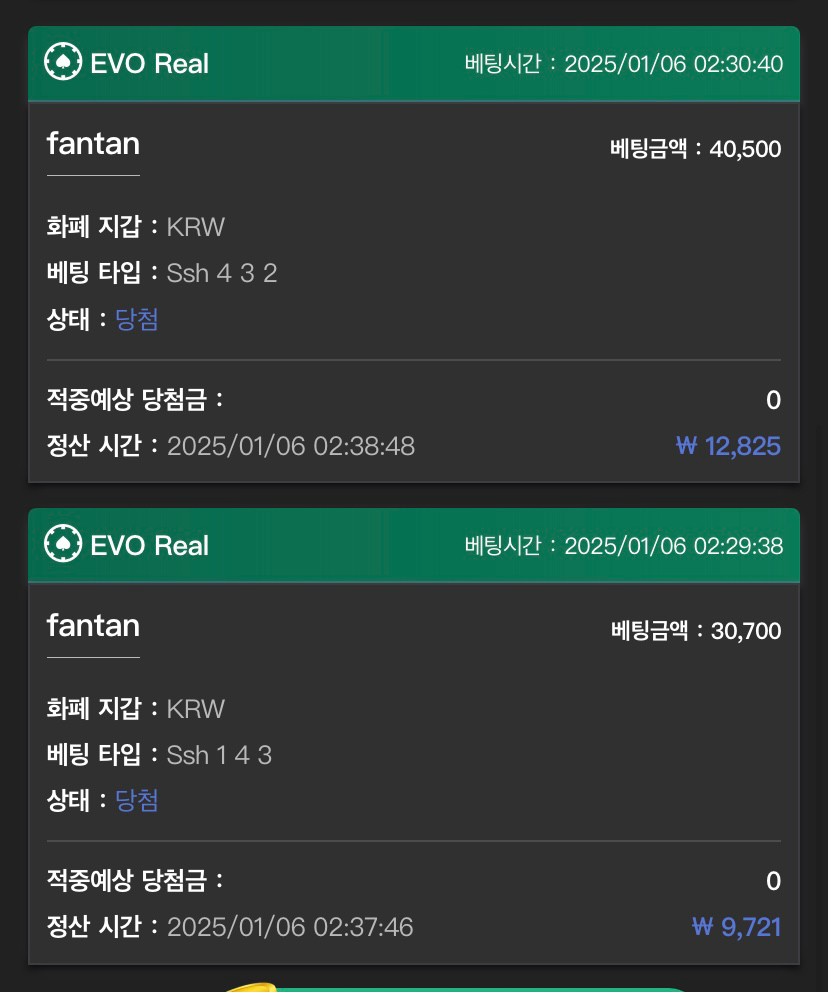Click the ₩ 12,825 payout amount
The width and height of the screenshot is (828, 992).
pos(728,446)
